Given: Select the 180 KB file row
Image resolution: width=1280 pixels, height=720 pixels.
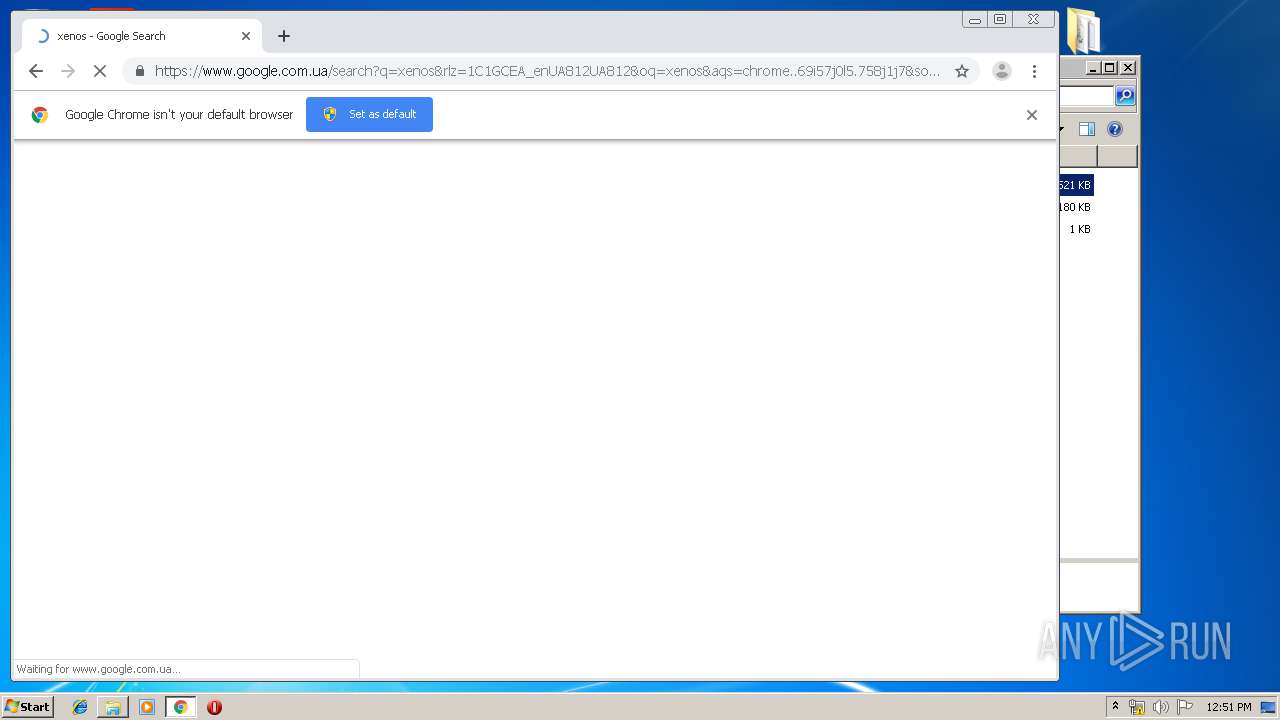Looking at the screenshot, I should (x=1076, y=207).
